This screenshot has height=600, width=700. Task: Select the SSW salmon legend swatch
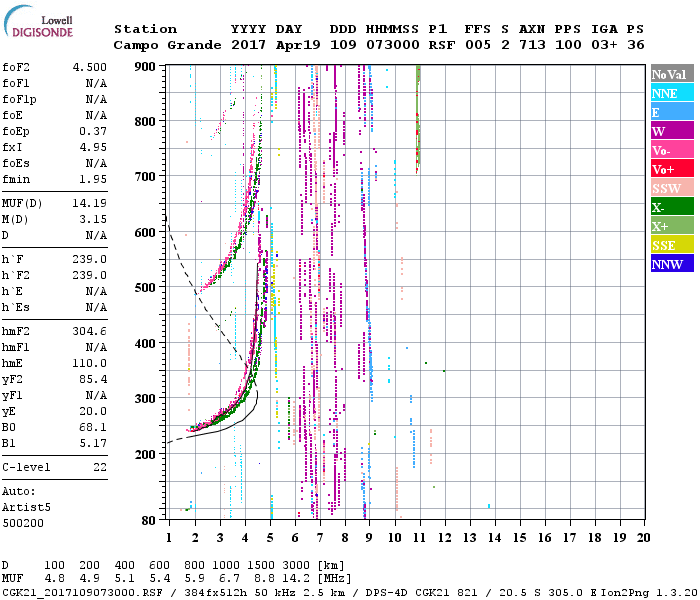672,188
